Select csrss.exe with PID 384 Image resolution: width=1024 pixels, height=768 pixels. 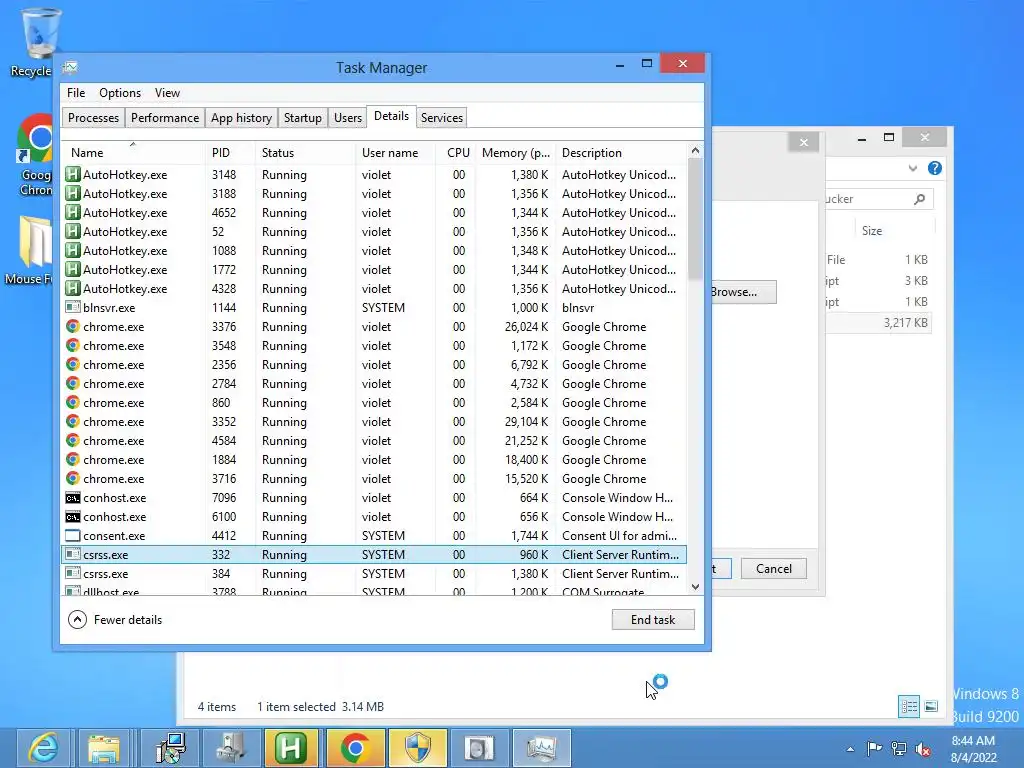[375, 573]
